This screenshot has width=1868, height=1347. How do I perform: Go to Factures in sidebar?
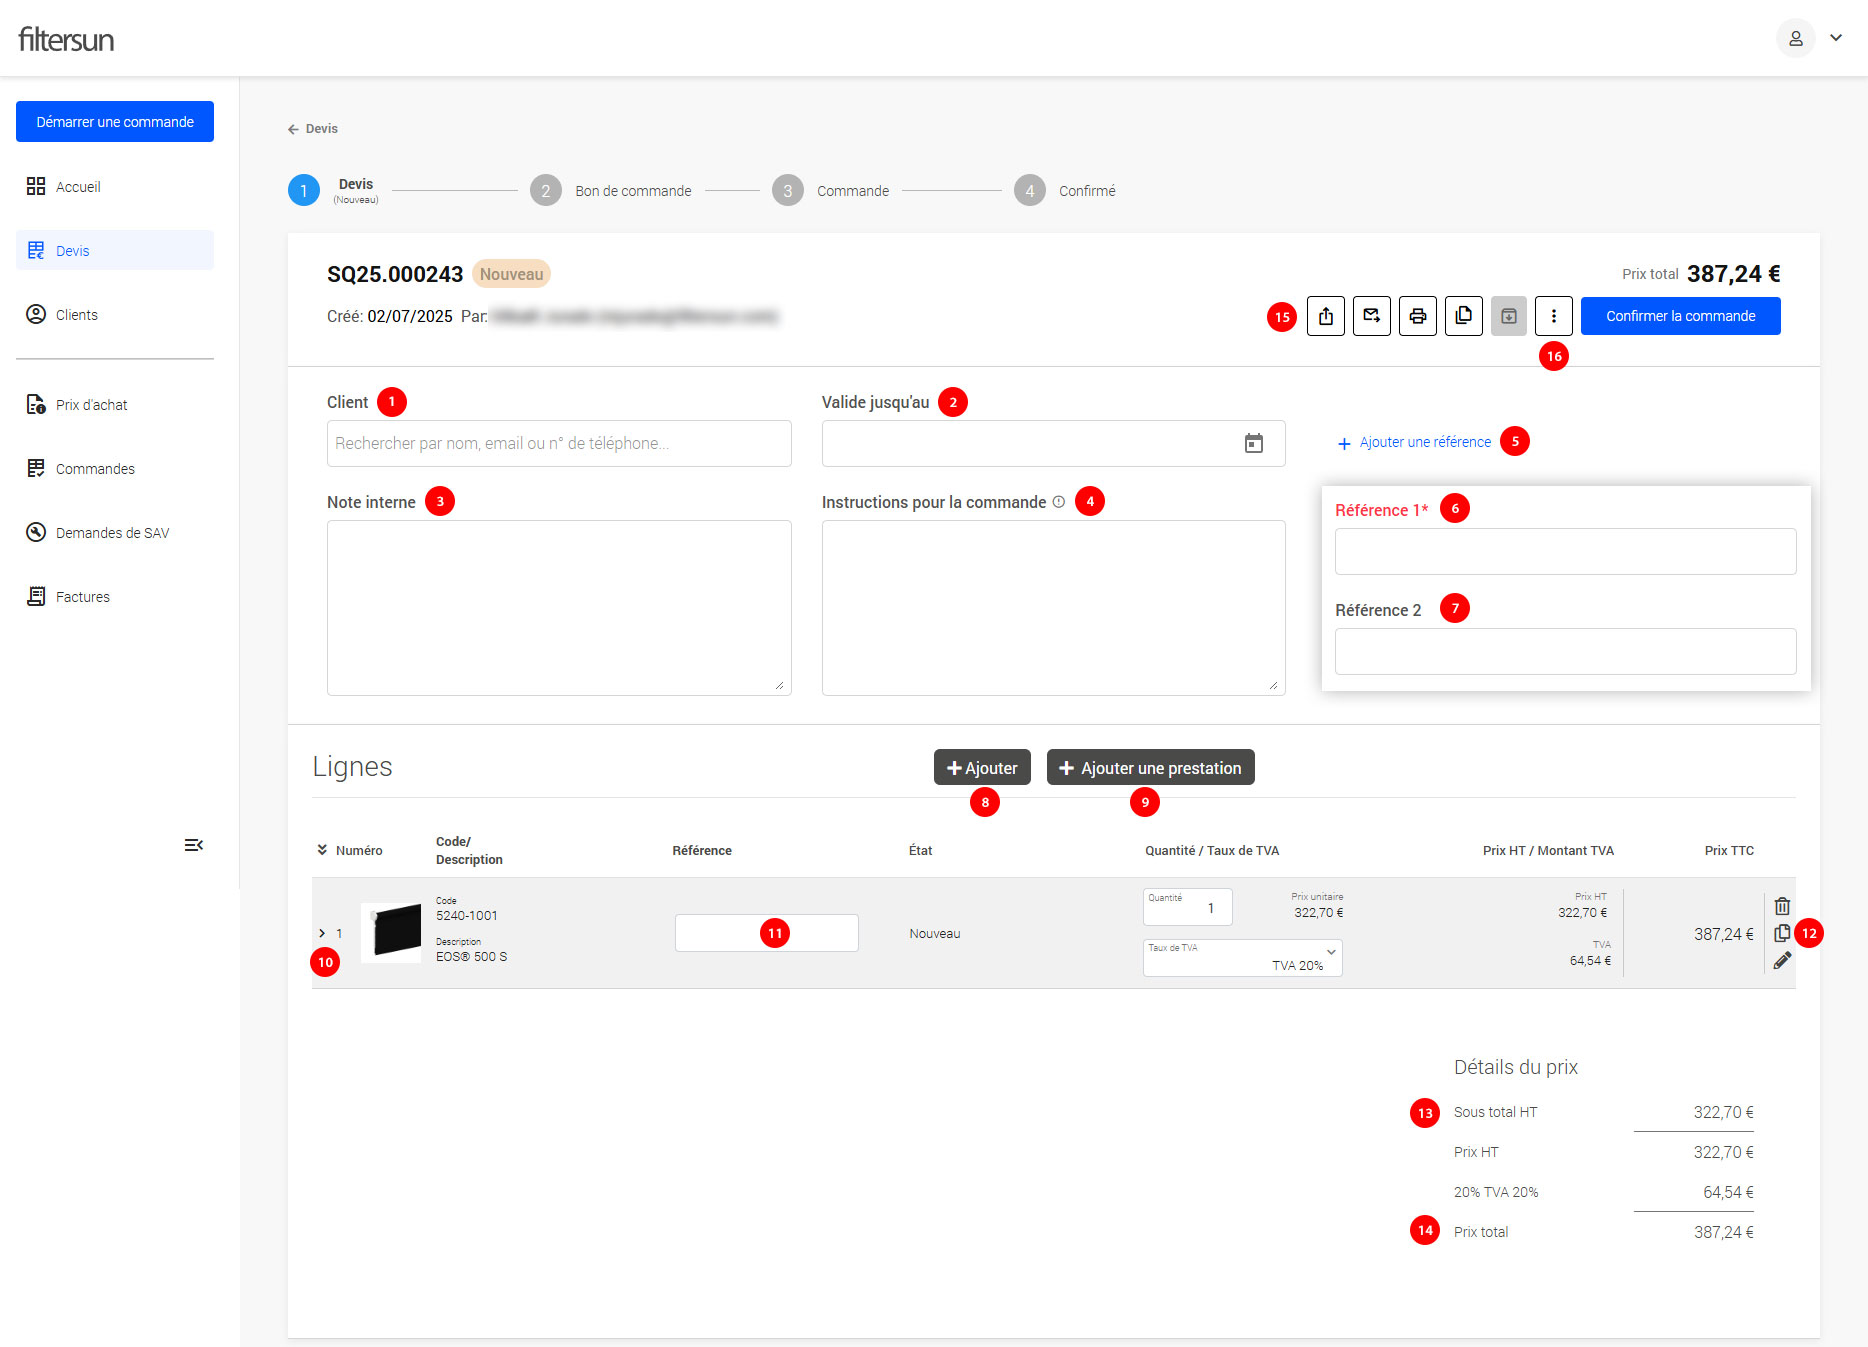(82, 597)
